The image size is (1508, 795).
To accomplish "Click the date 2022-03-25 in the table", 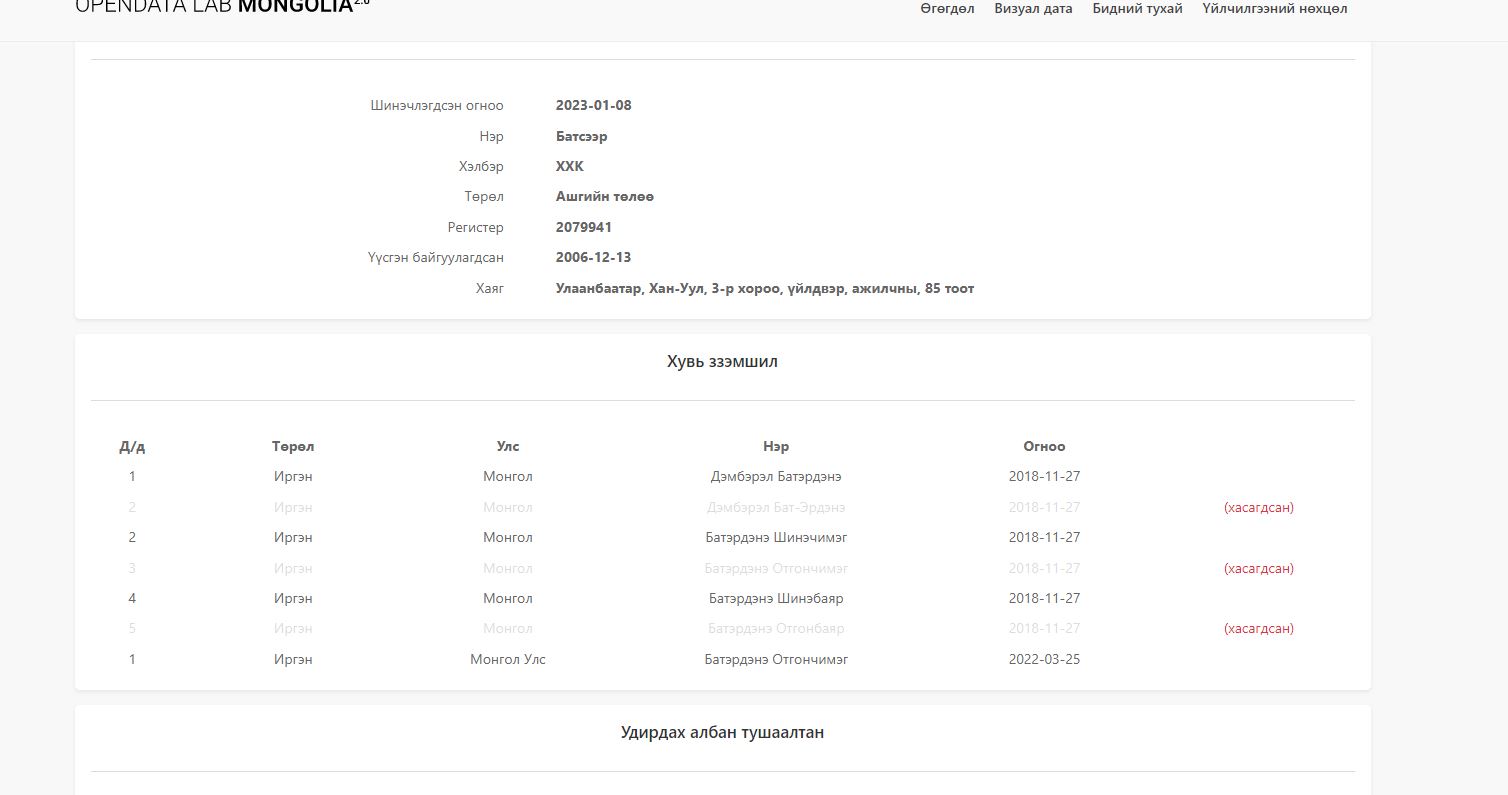I will click(x=1044, y=659).
